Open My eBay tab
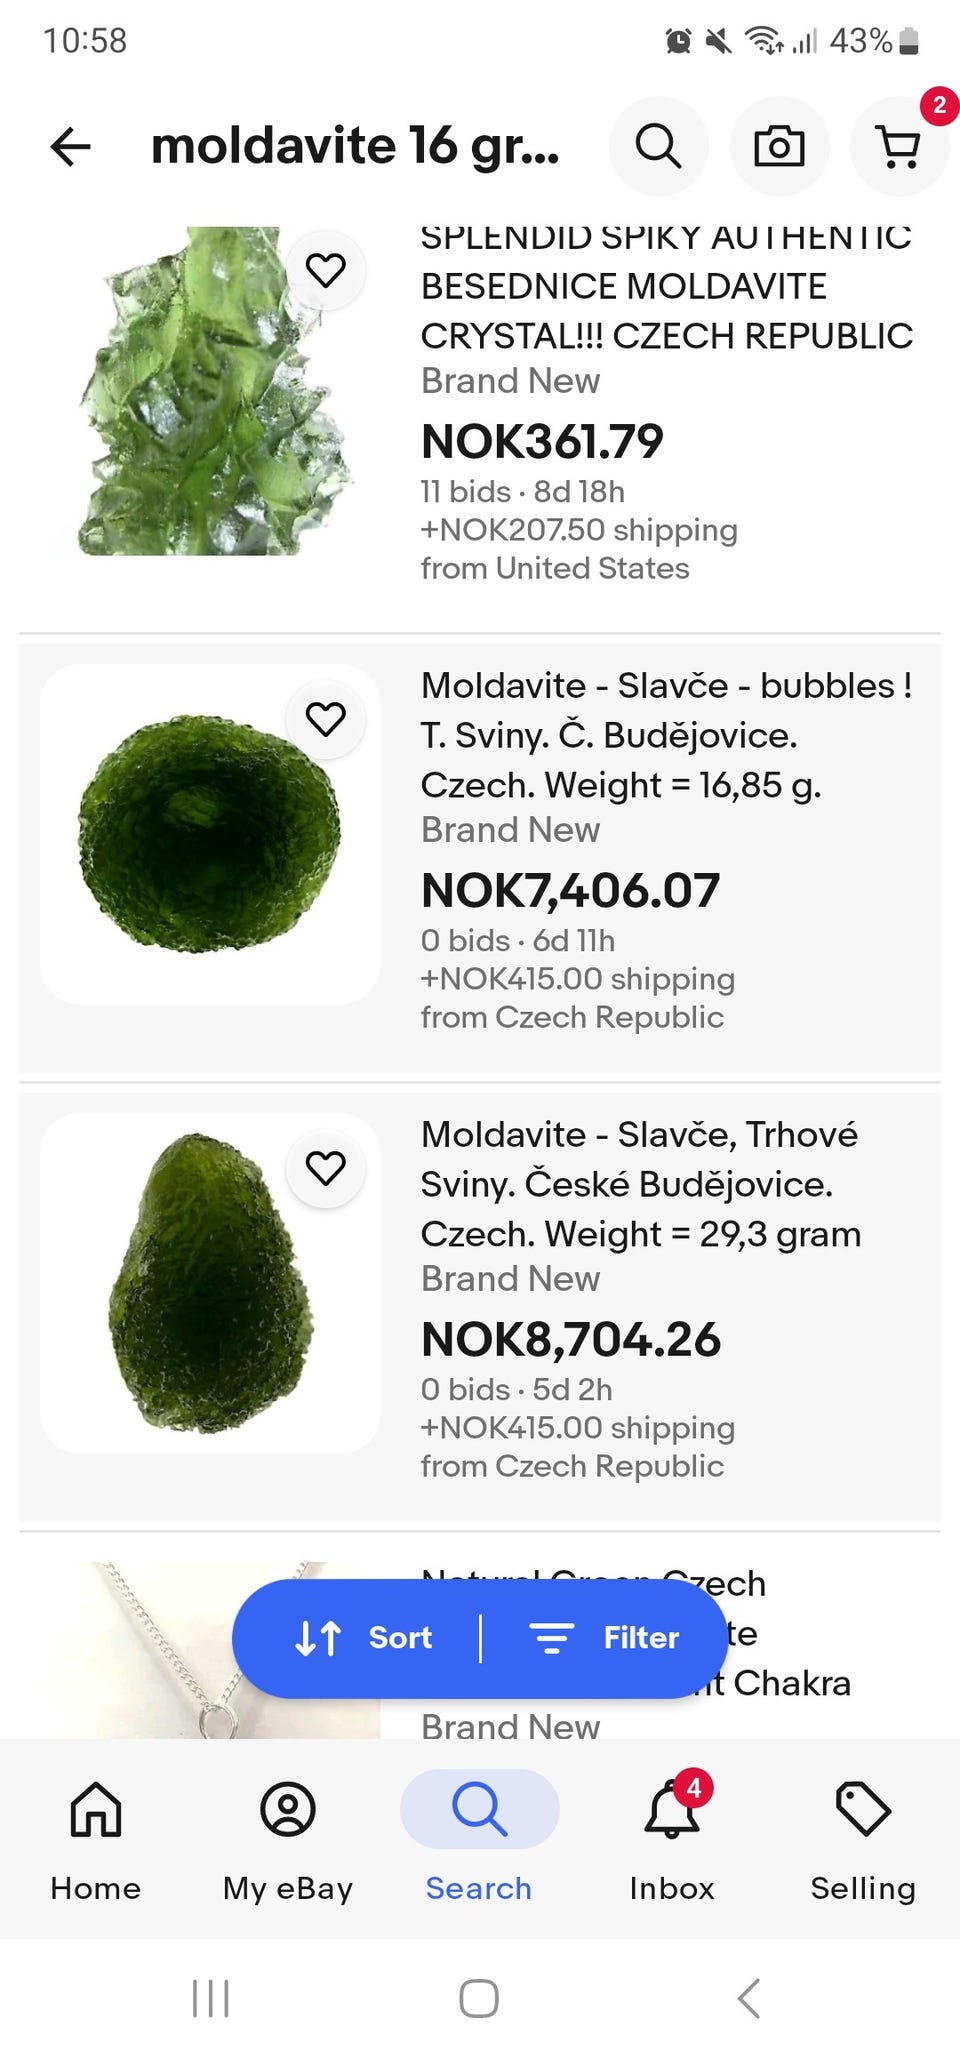This screenshot has height=2059, width=960. pyautogui.click(x=288, y=1839)
